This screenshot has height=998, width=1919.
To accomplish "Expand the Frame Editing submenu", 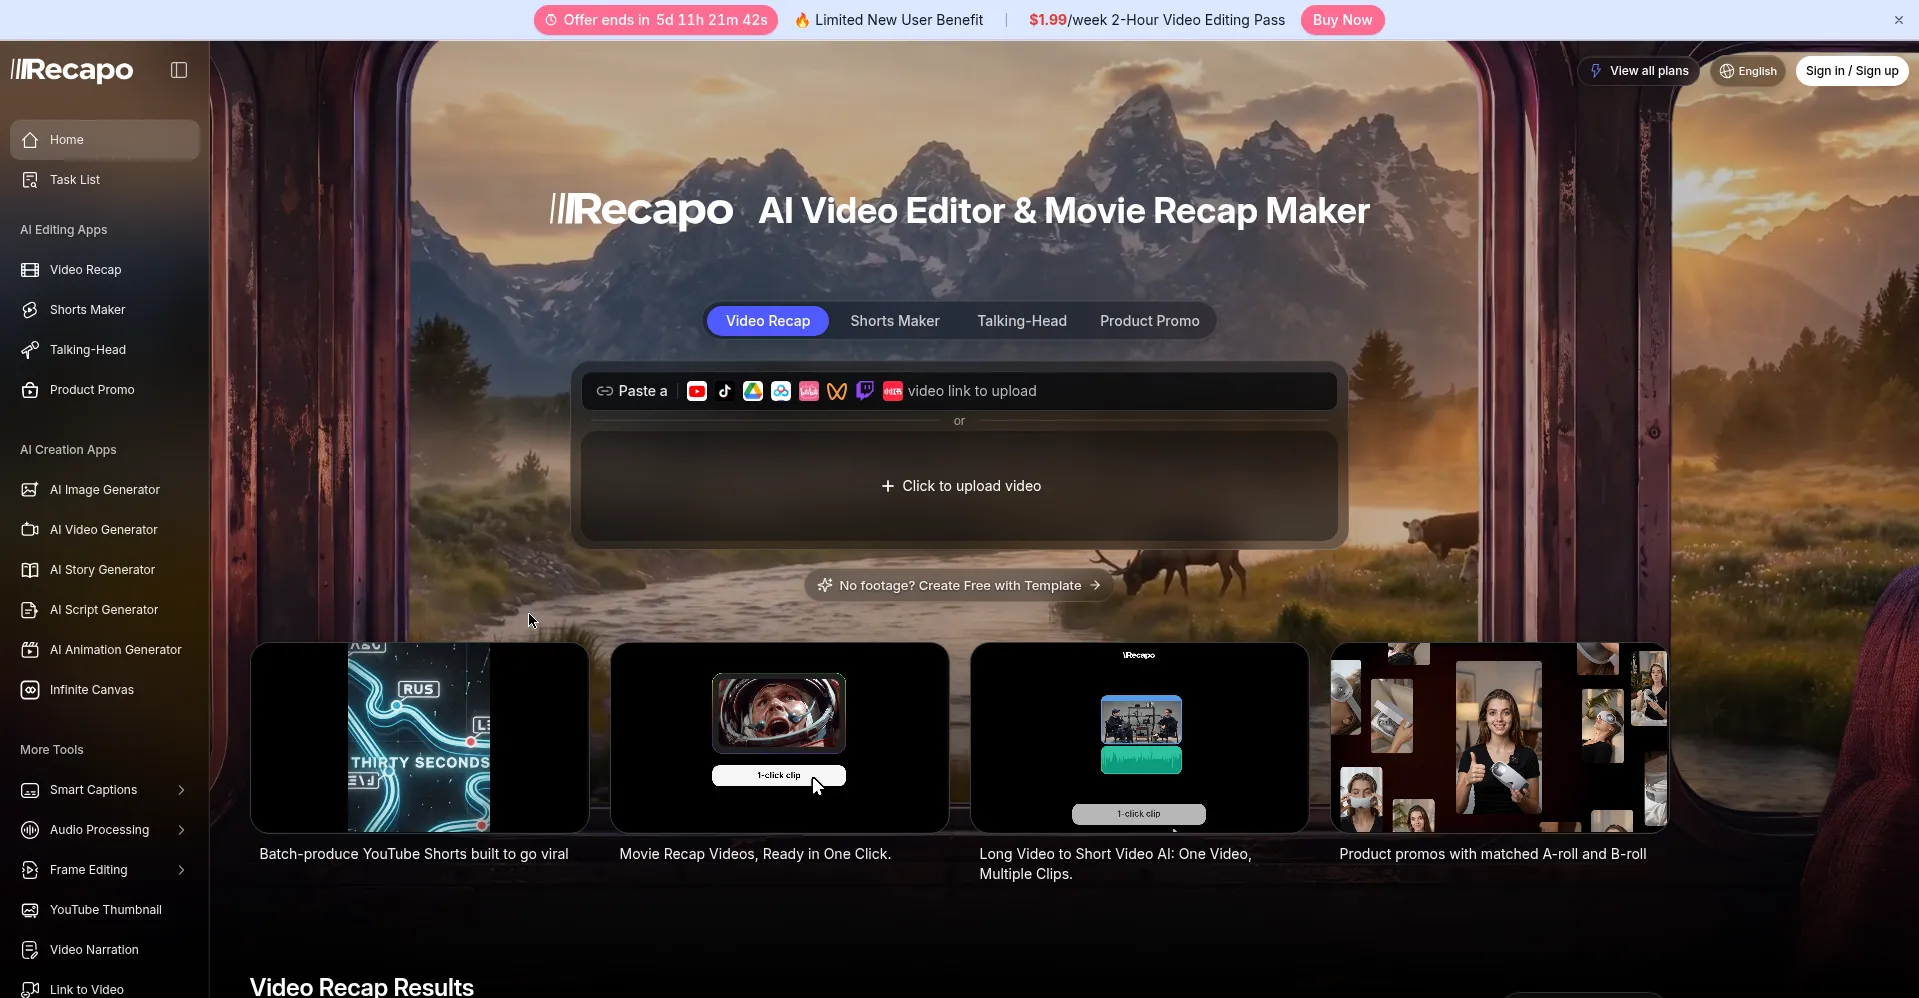I will (x=105, y=870).
